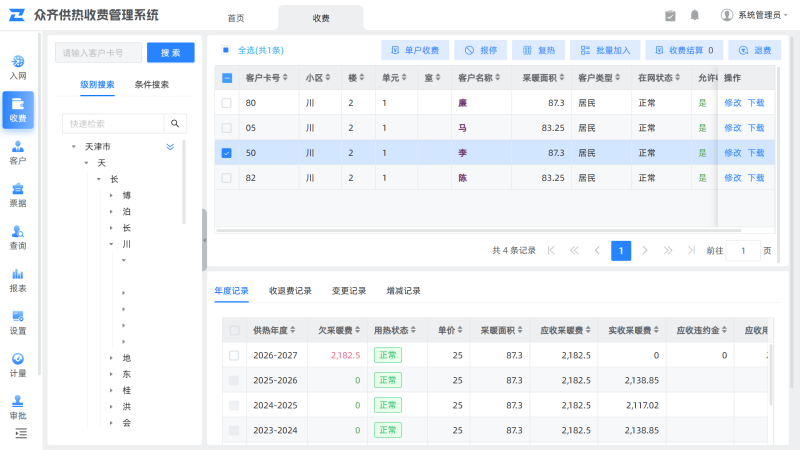Click the 搜索 button
Screen dimensions: 800x450
[170, 53]
